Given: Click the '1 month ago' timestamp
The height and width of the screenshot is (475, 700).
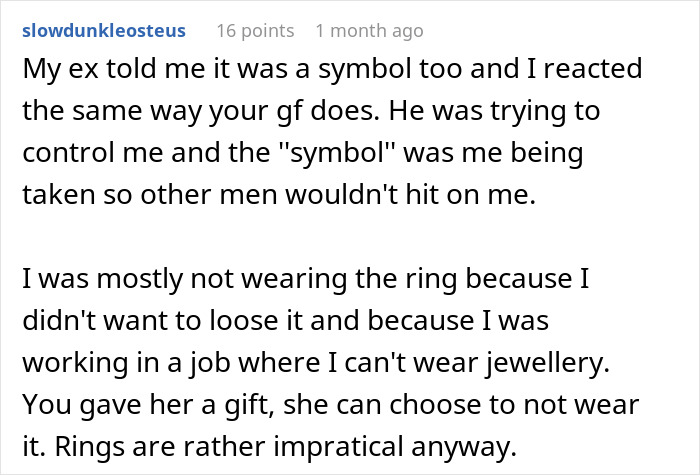Looking at the screenshot, I should 369,31.
